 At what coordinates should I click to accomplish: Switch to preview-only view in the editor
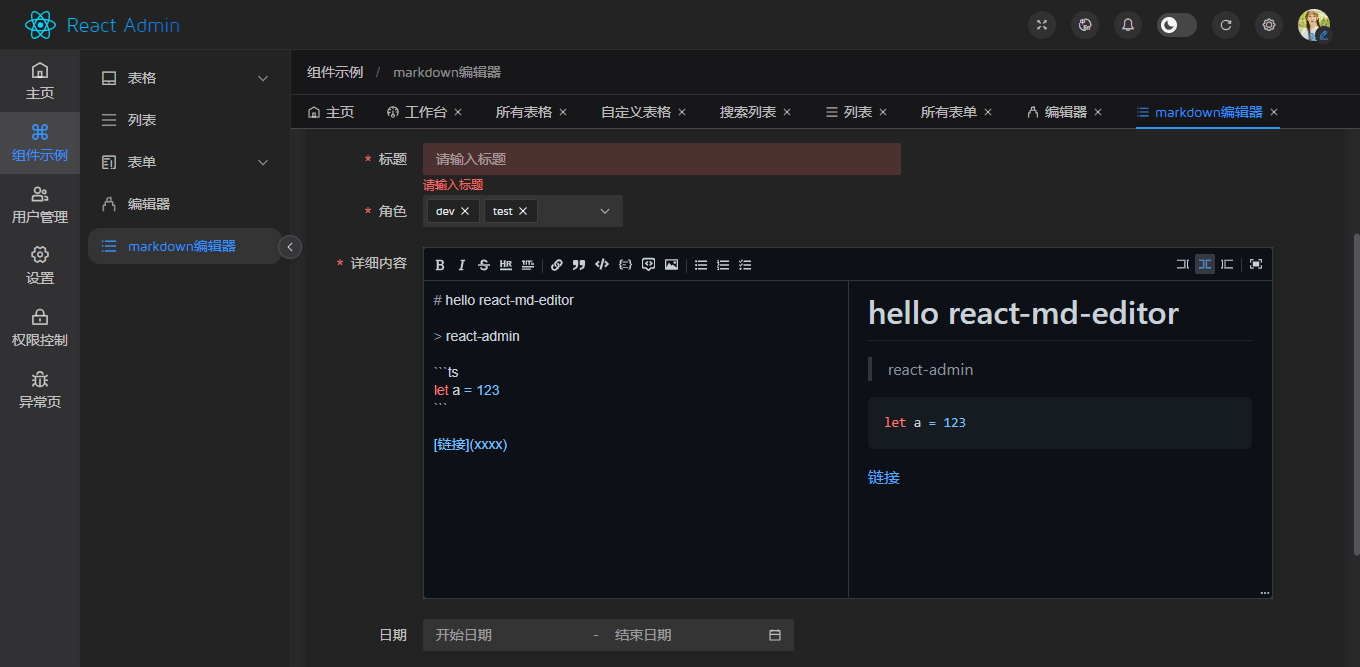1227,264
